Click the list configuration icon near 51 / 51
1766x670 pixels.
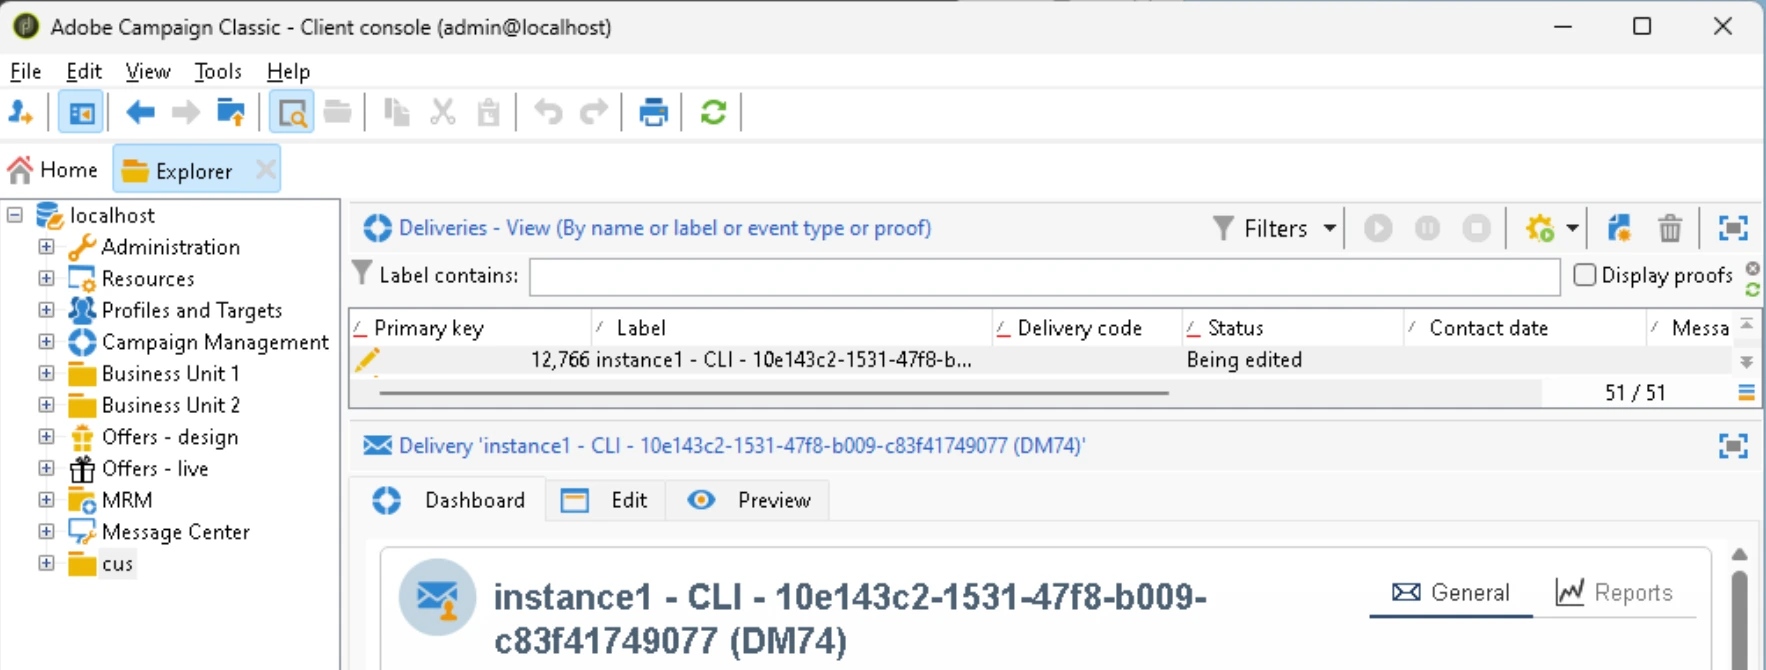coord(1746,393)
